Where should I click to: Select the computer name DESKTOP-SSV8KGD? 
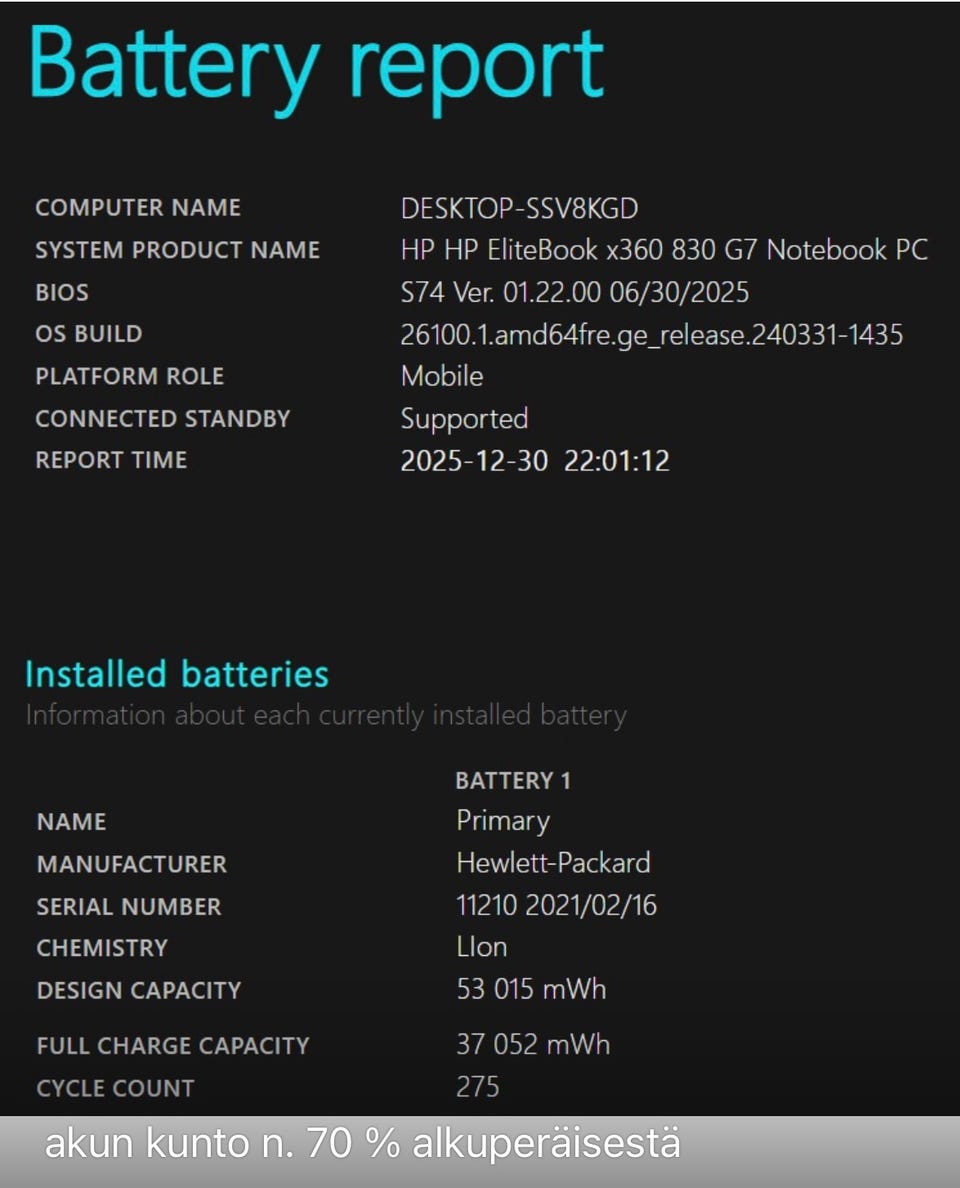(x=519, y=208)
